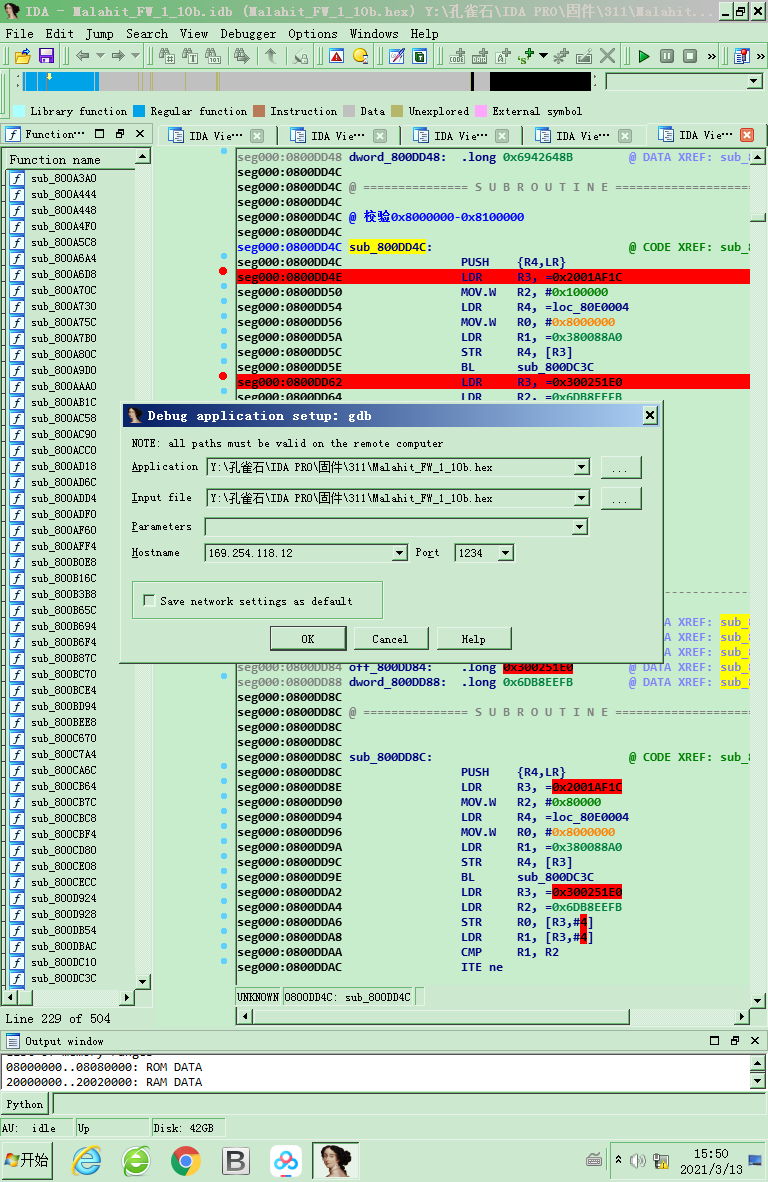Click the convert to data toolbar icon
Image resolution: width=768 pixels, height=1182 pixels.
coord(480,56)
